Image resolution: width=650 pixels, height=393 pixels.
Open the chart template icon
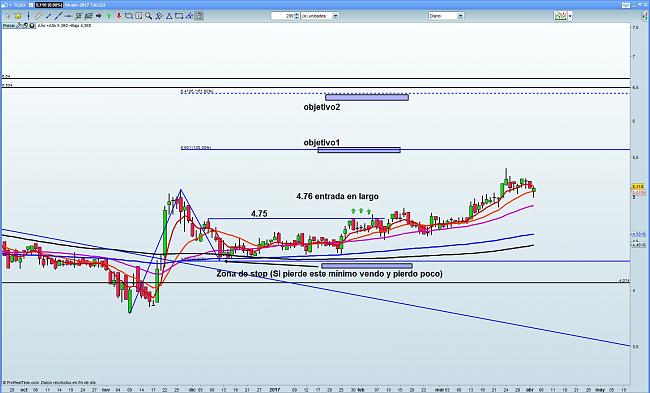560,16
